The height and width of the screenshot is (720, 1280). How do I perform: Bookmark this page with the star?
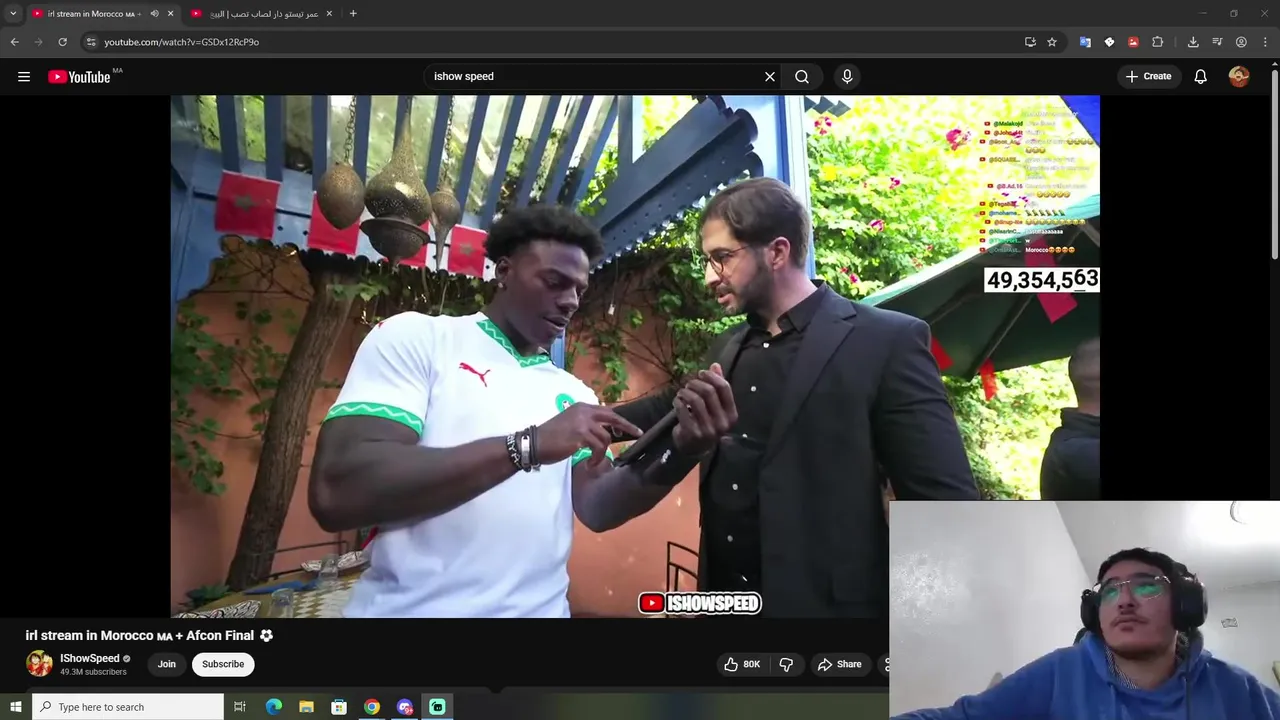(1052, 42)
